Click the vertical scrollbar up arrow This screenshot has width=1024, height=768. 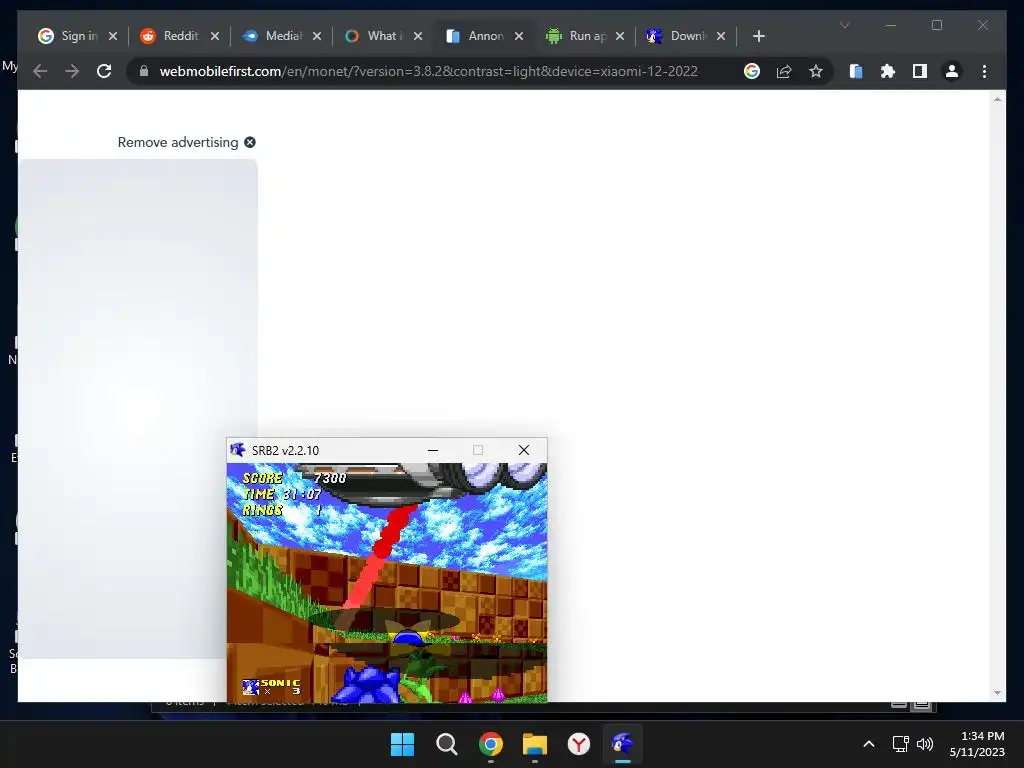[x=997, y=99]
